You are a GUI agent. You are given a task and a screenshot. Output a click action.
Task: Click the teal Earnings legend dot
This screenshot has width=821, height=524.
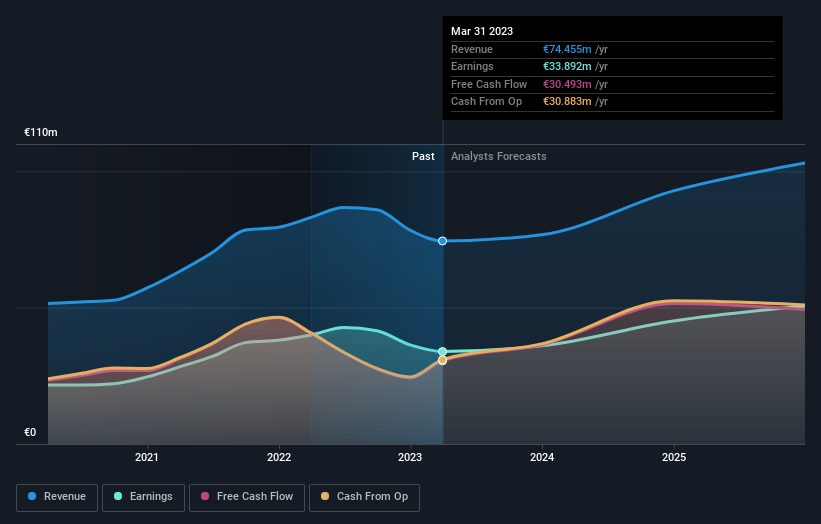tap(118, 496)
